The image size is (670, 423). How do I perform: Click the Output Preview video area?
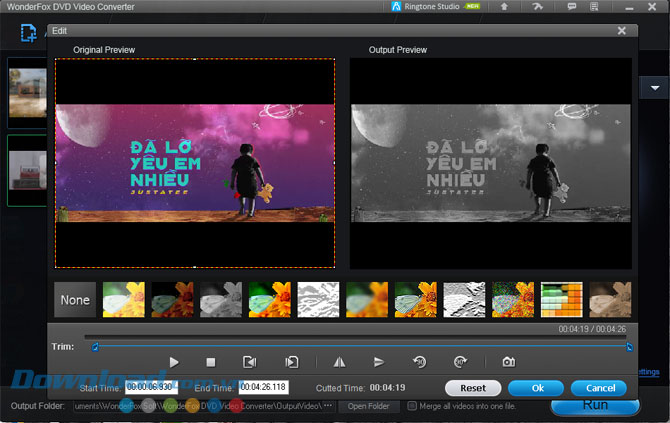491,163
